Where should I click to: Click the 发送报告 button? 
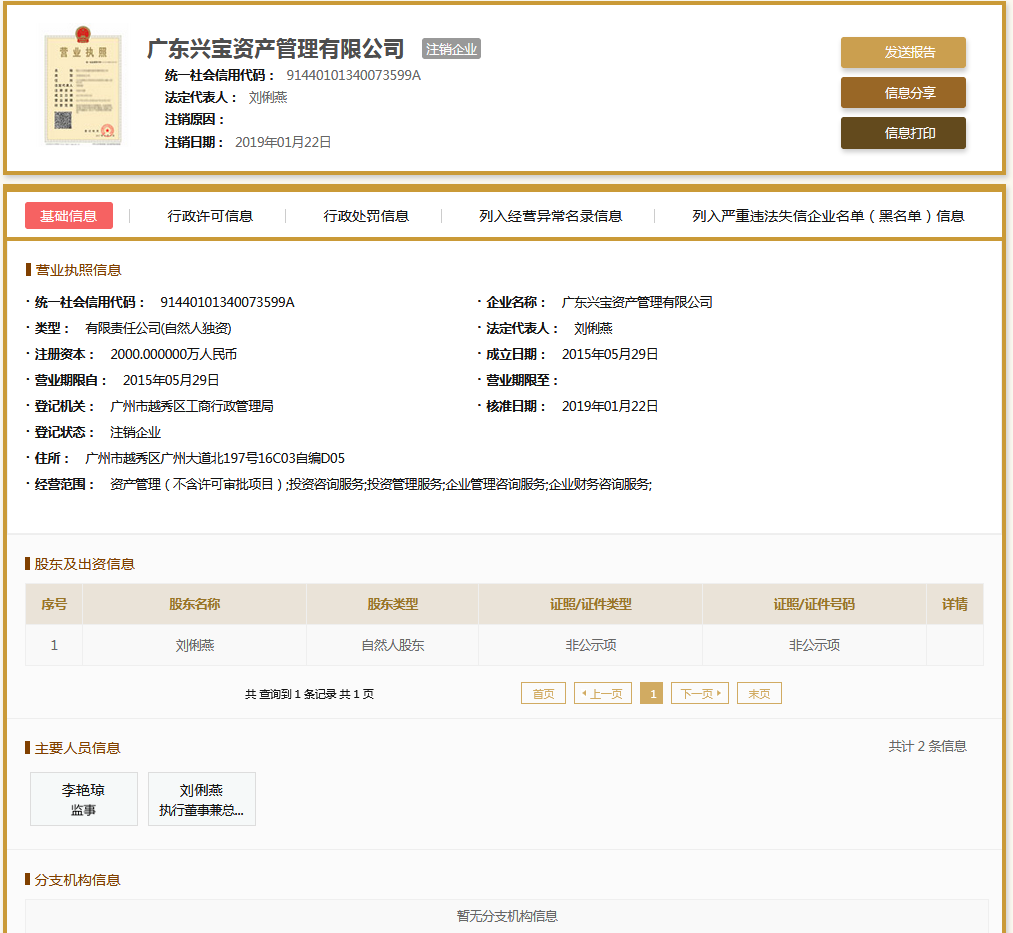click(x=902, y=52)
